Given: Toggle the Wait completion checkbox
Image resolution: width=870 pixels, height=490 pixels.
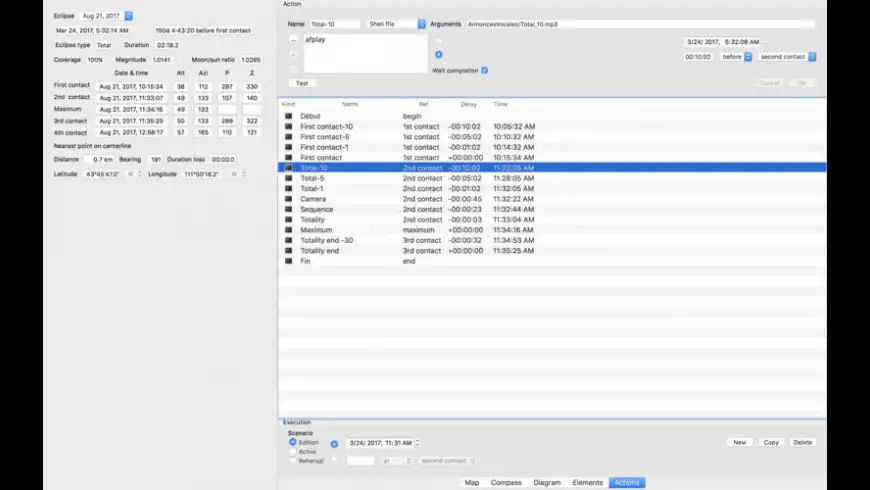Looking at the screenshot, I should [485, 70].
